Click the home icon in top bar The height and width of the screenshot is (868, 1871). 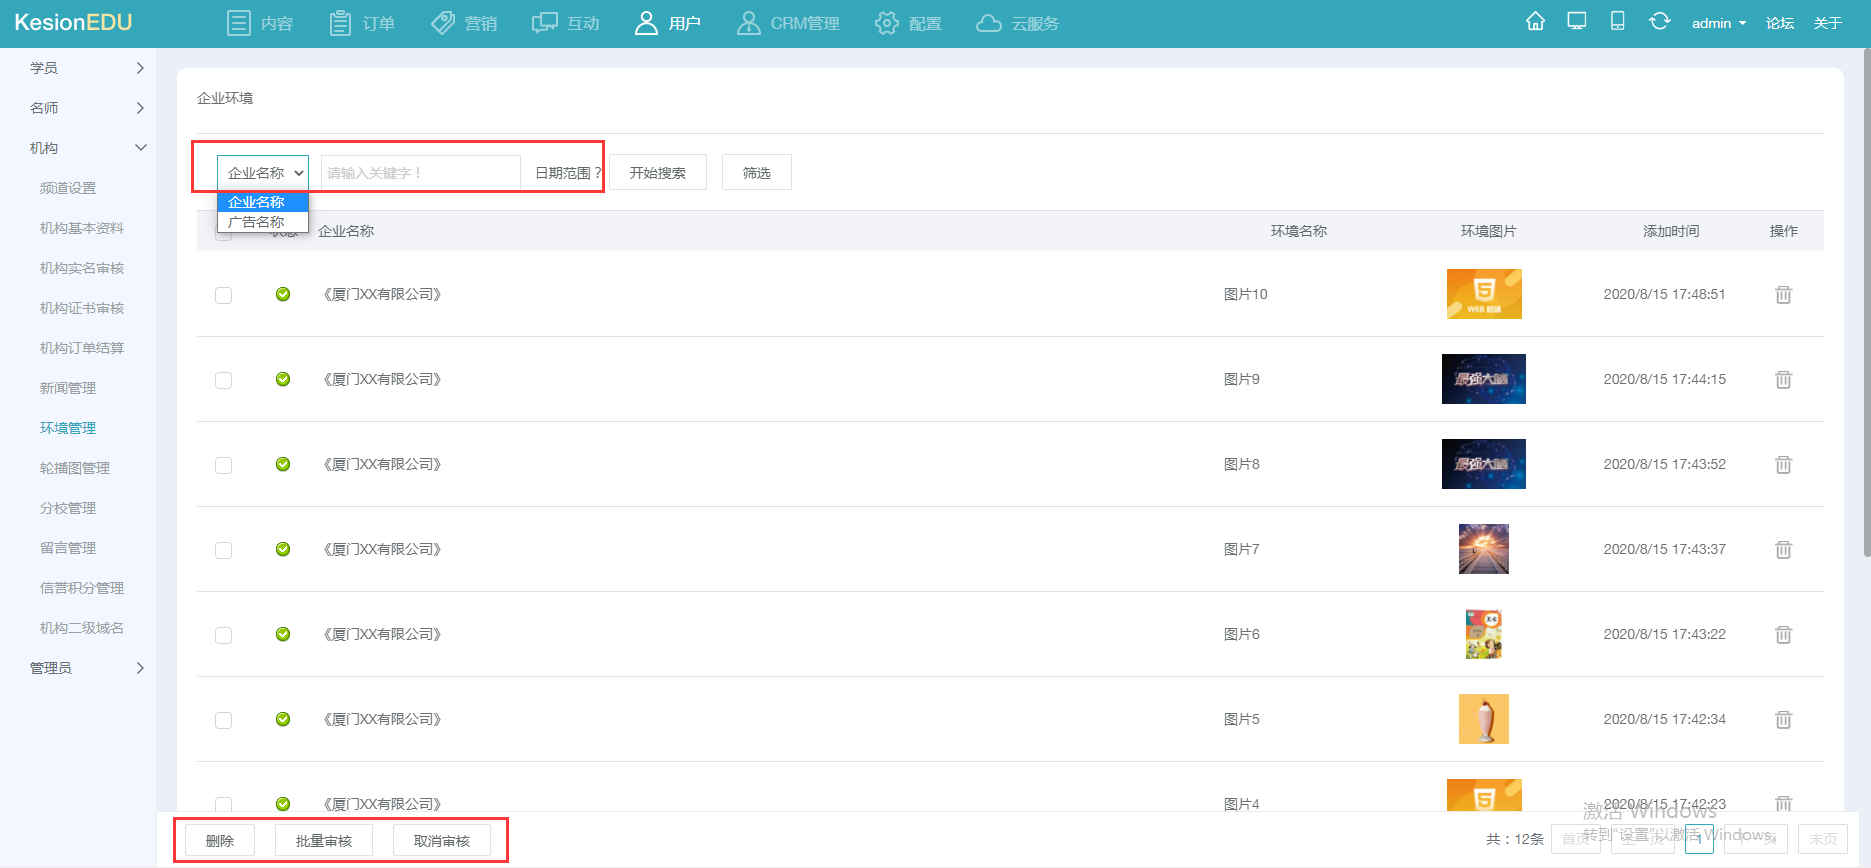pos(1535,22)
